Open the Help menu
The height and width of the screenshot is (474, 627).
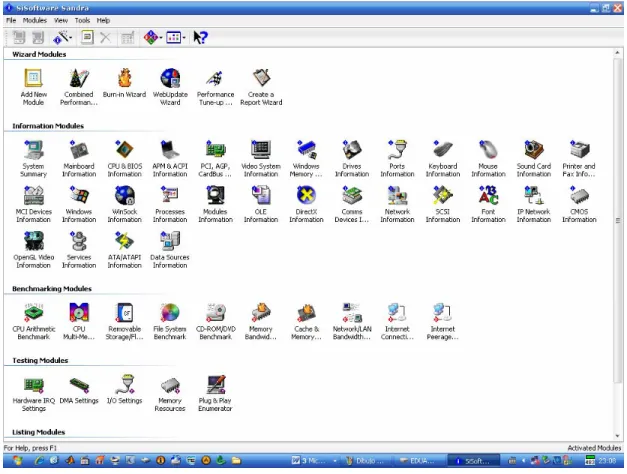pyautogui.click(x=103, y=20)
